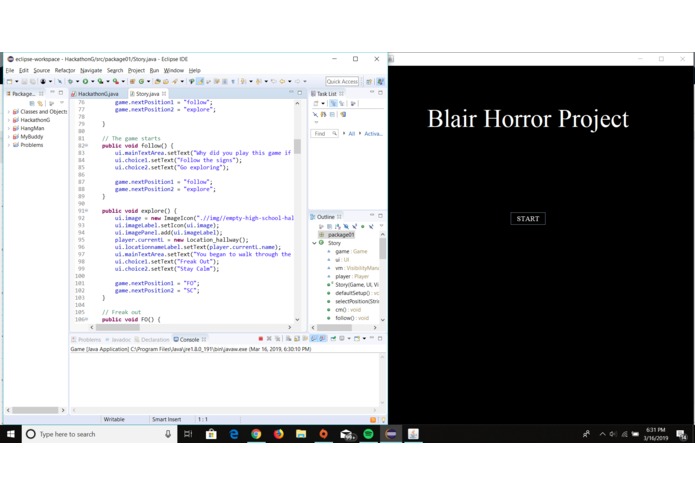Click the Remove Launch icon in Console toolbar
695x494 pixels.
point(269,339)
